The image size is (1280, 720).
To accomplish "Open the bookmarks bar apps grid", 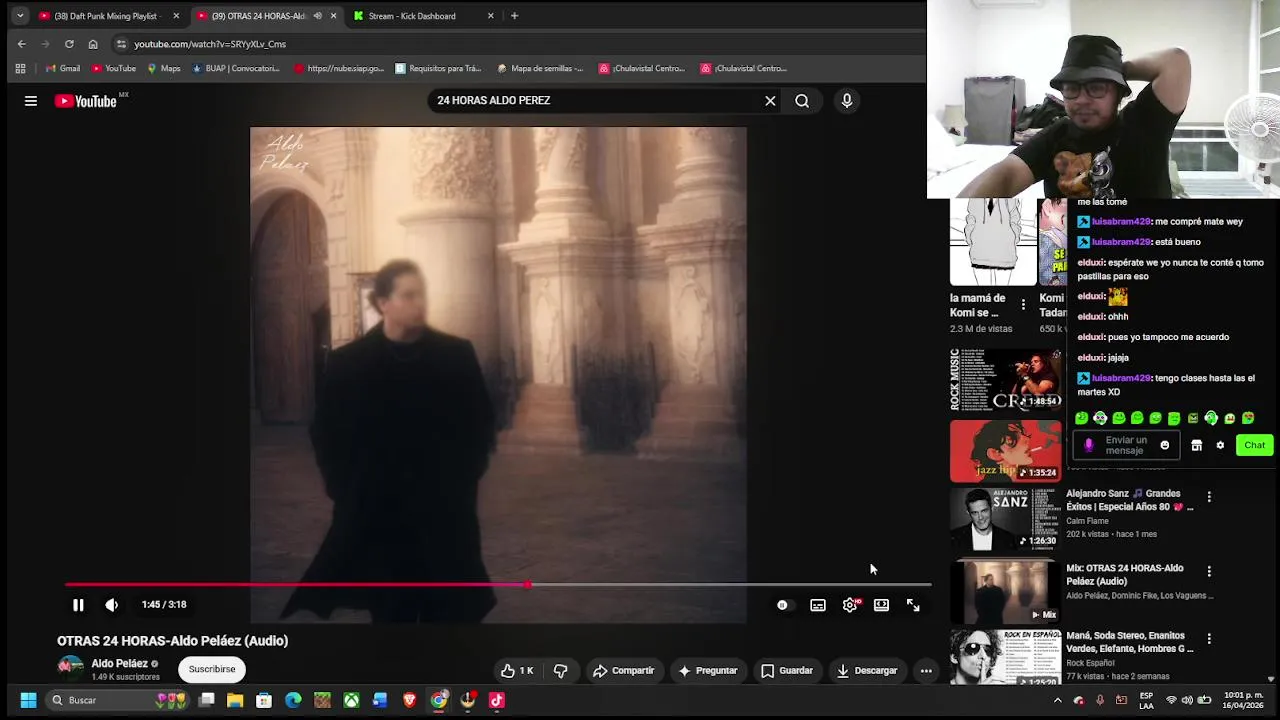I will tap(20, 68).
